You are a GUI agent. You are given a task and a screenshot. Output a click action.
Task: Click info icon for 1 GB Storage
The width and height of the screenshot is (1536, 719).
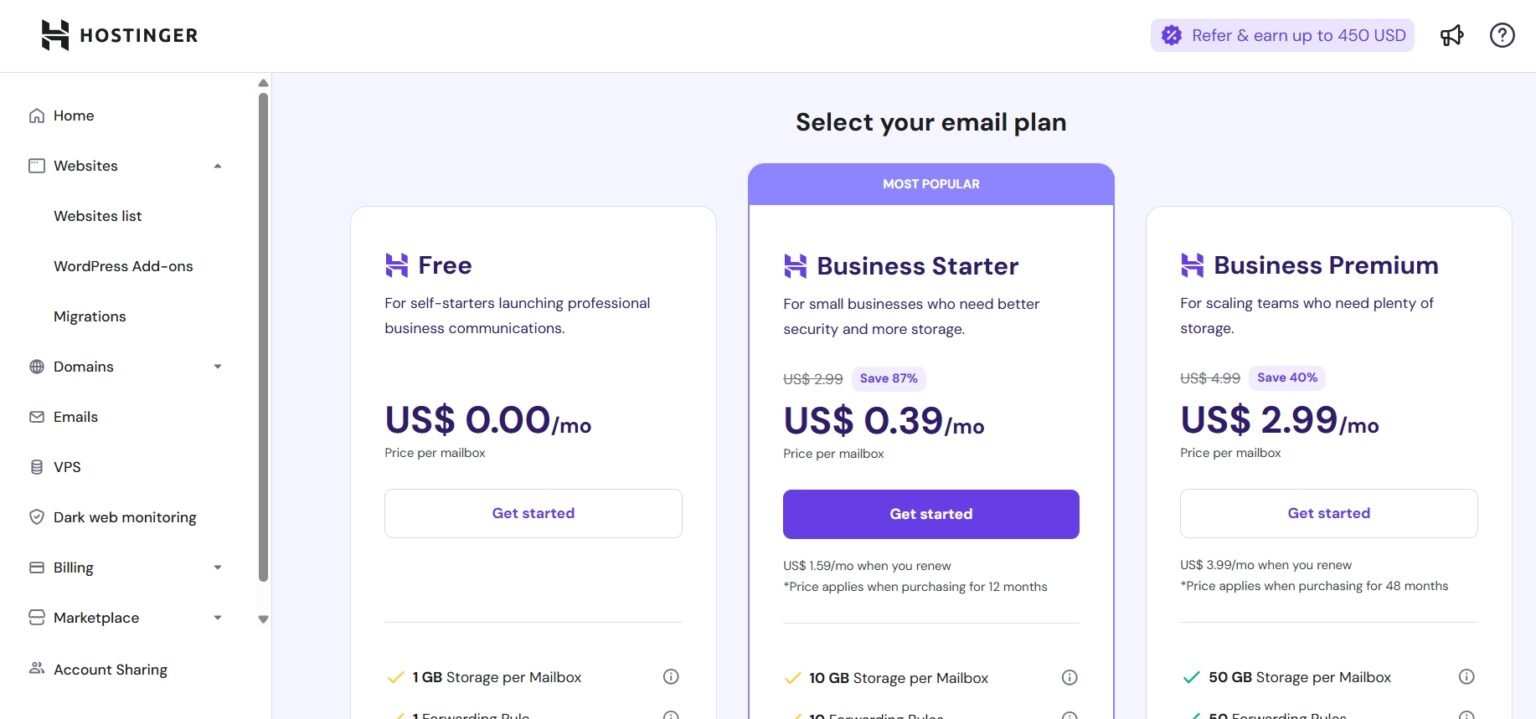point(671,677)
